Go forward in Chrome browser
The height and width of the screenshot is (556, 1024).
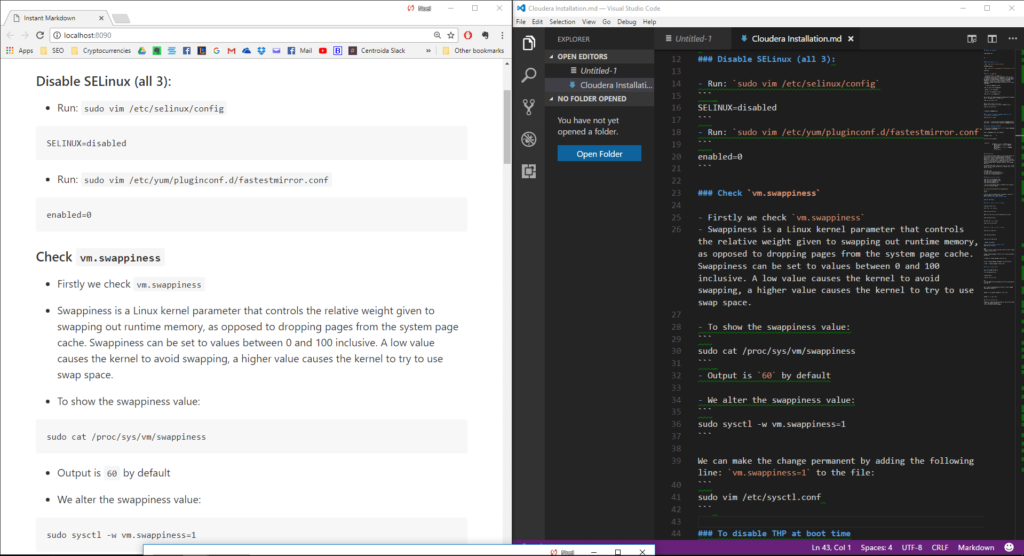pos(25,35)
